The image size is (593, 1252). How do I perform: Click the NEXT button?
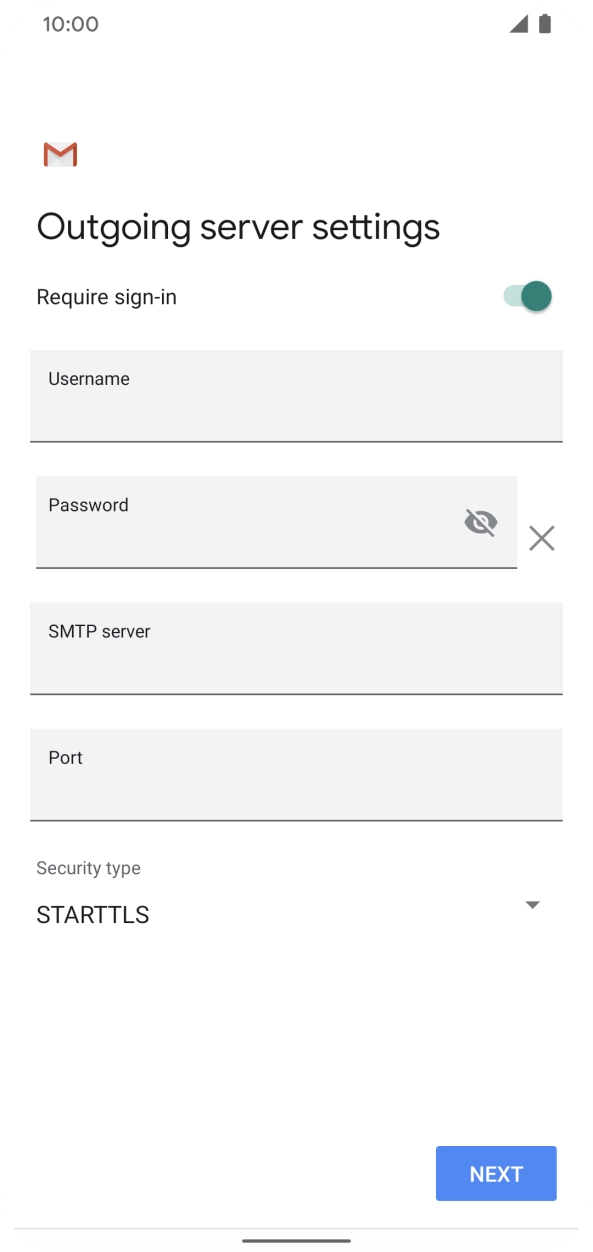point(496,1173)
